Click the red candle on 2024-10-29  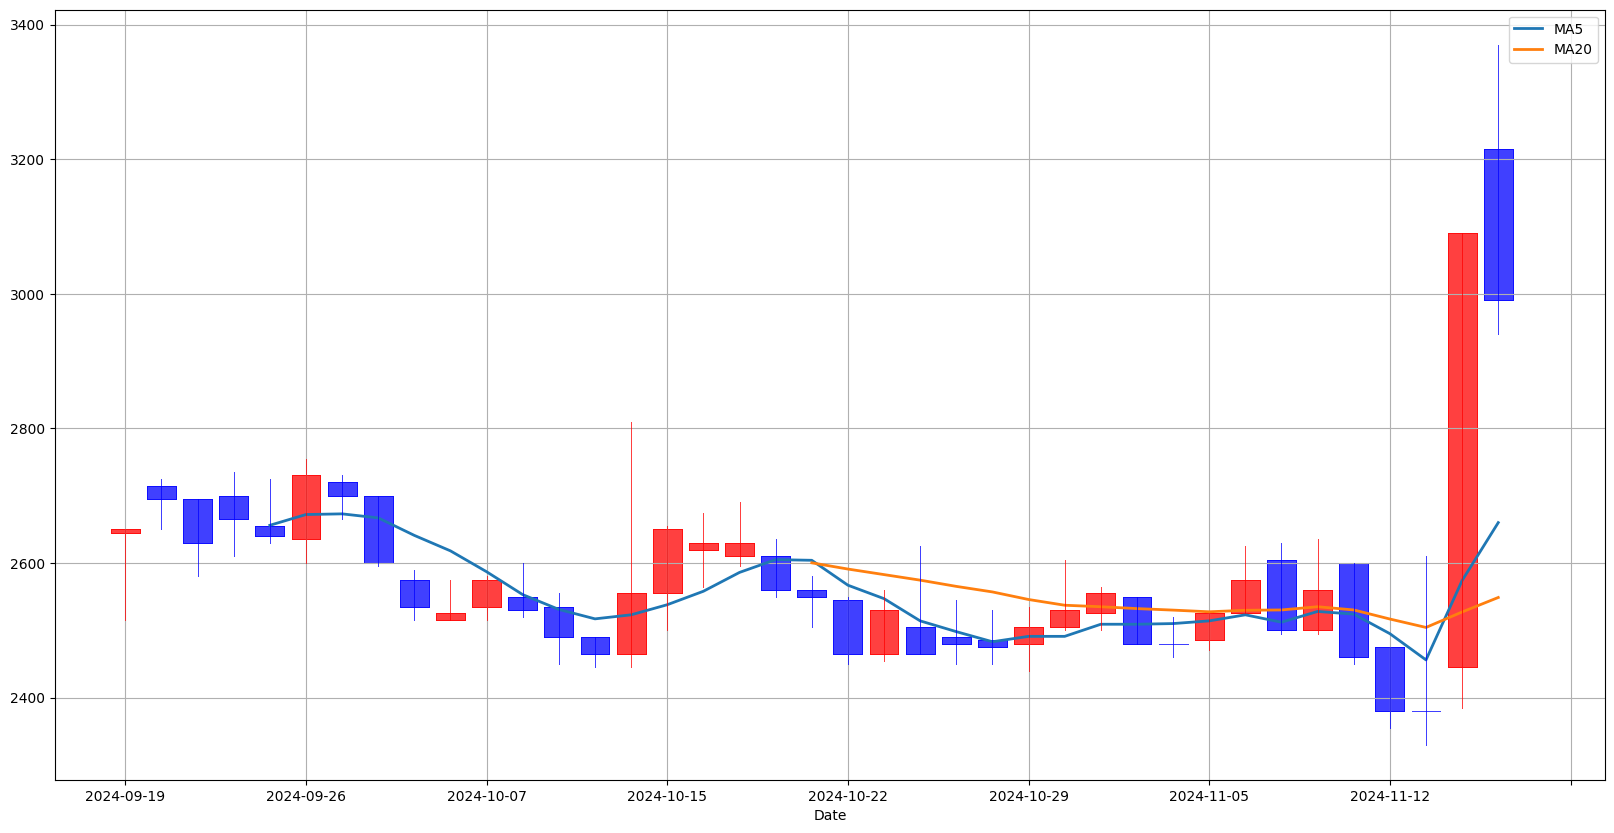(1029, 635)
